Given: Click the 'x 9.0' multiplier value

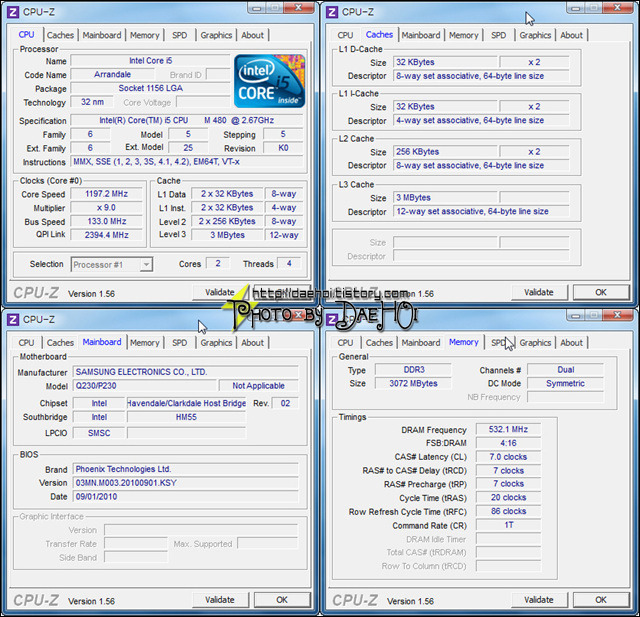Looking at the screenshot, I should (107, 208).
